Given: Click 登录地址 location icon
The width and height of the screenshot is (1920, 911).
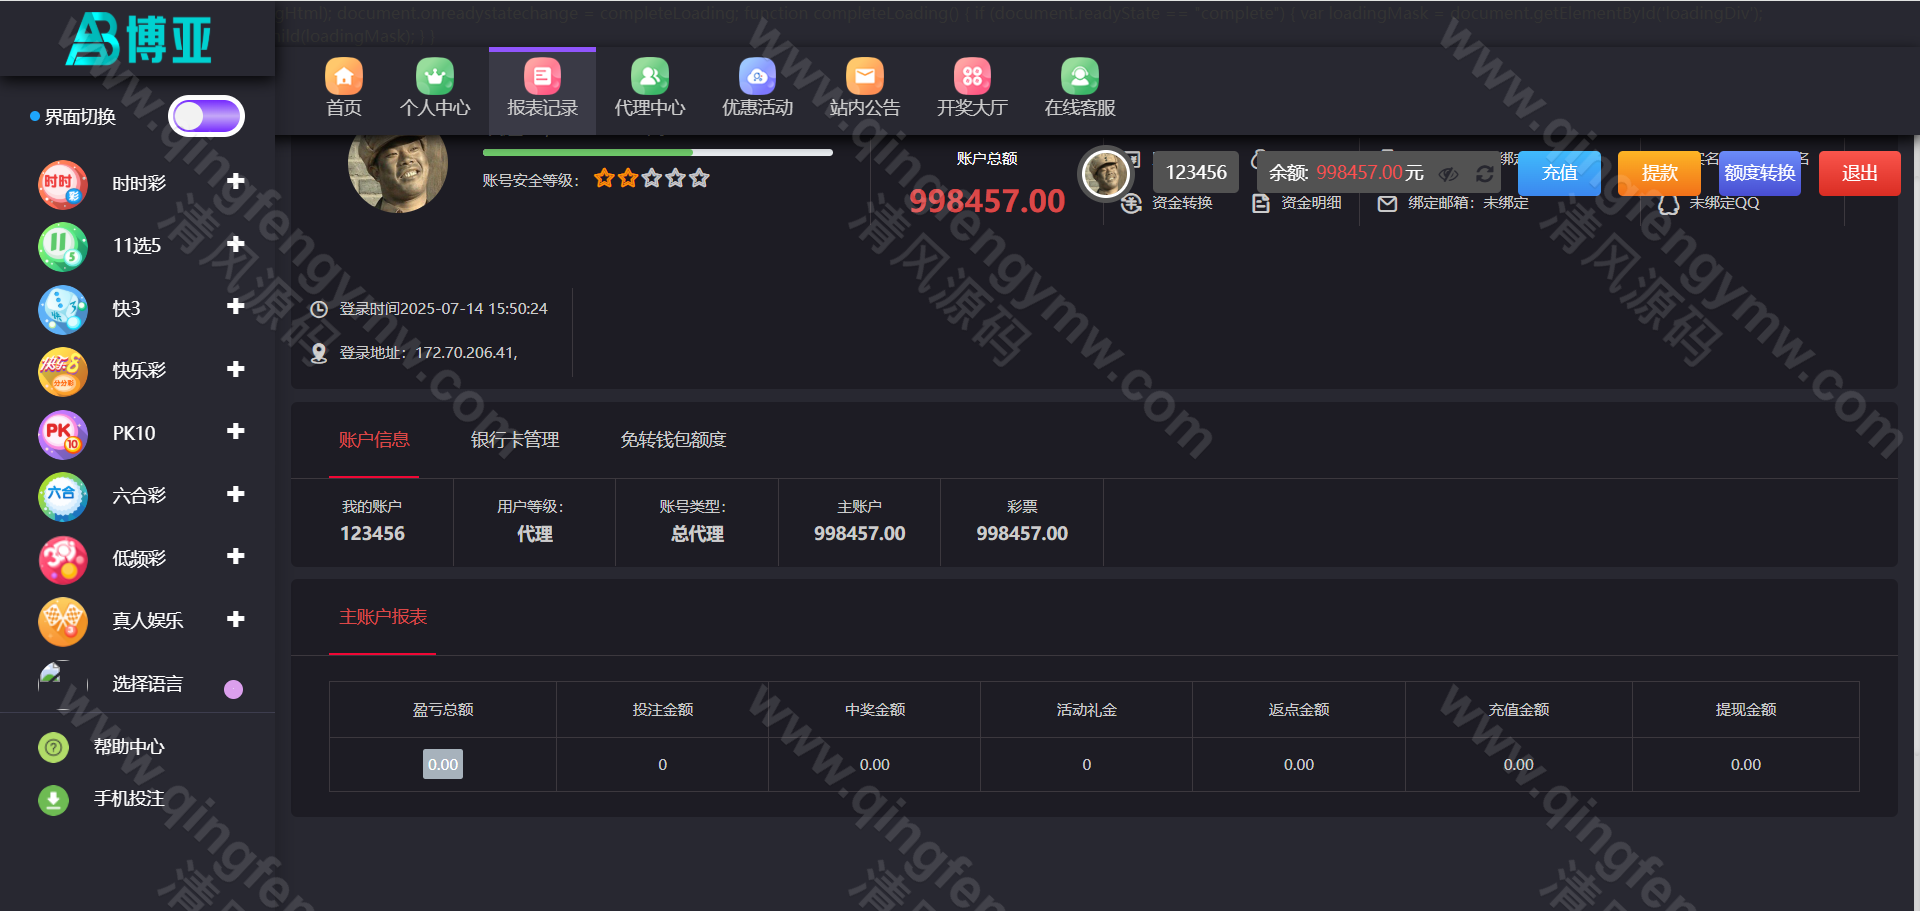Looking at the screenshot, I should (x=319, y=353).
